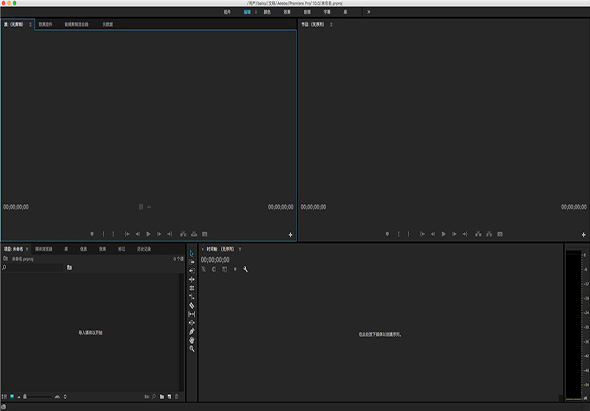Toggle nest sequence insert mode in timeline
The image size is (590, 411).
coord(204,269)
